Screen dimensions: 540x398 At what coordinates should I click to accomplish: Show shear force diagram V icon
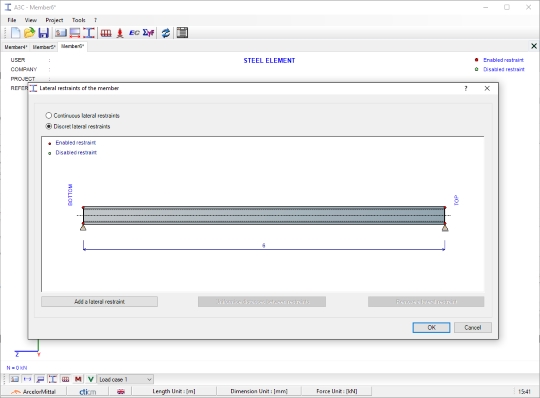click(90, 379)
